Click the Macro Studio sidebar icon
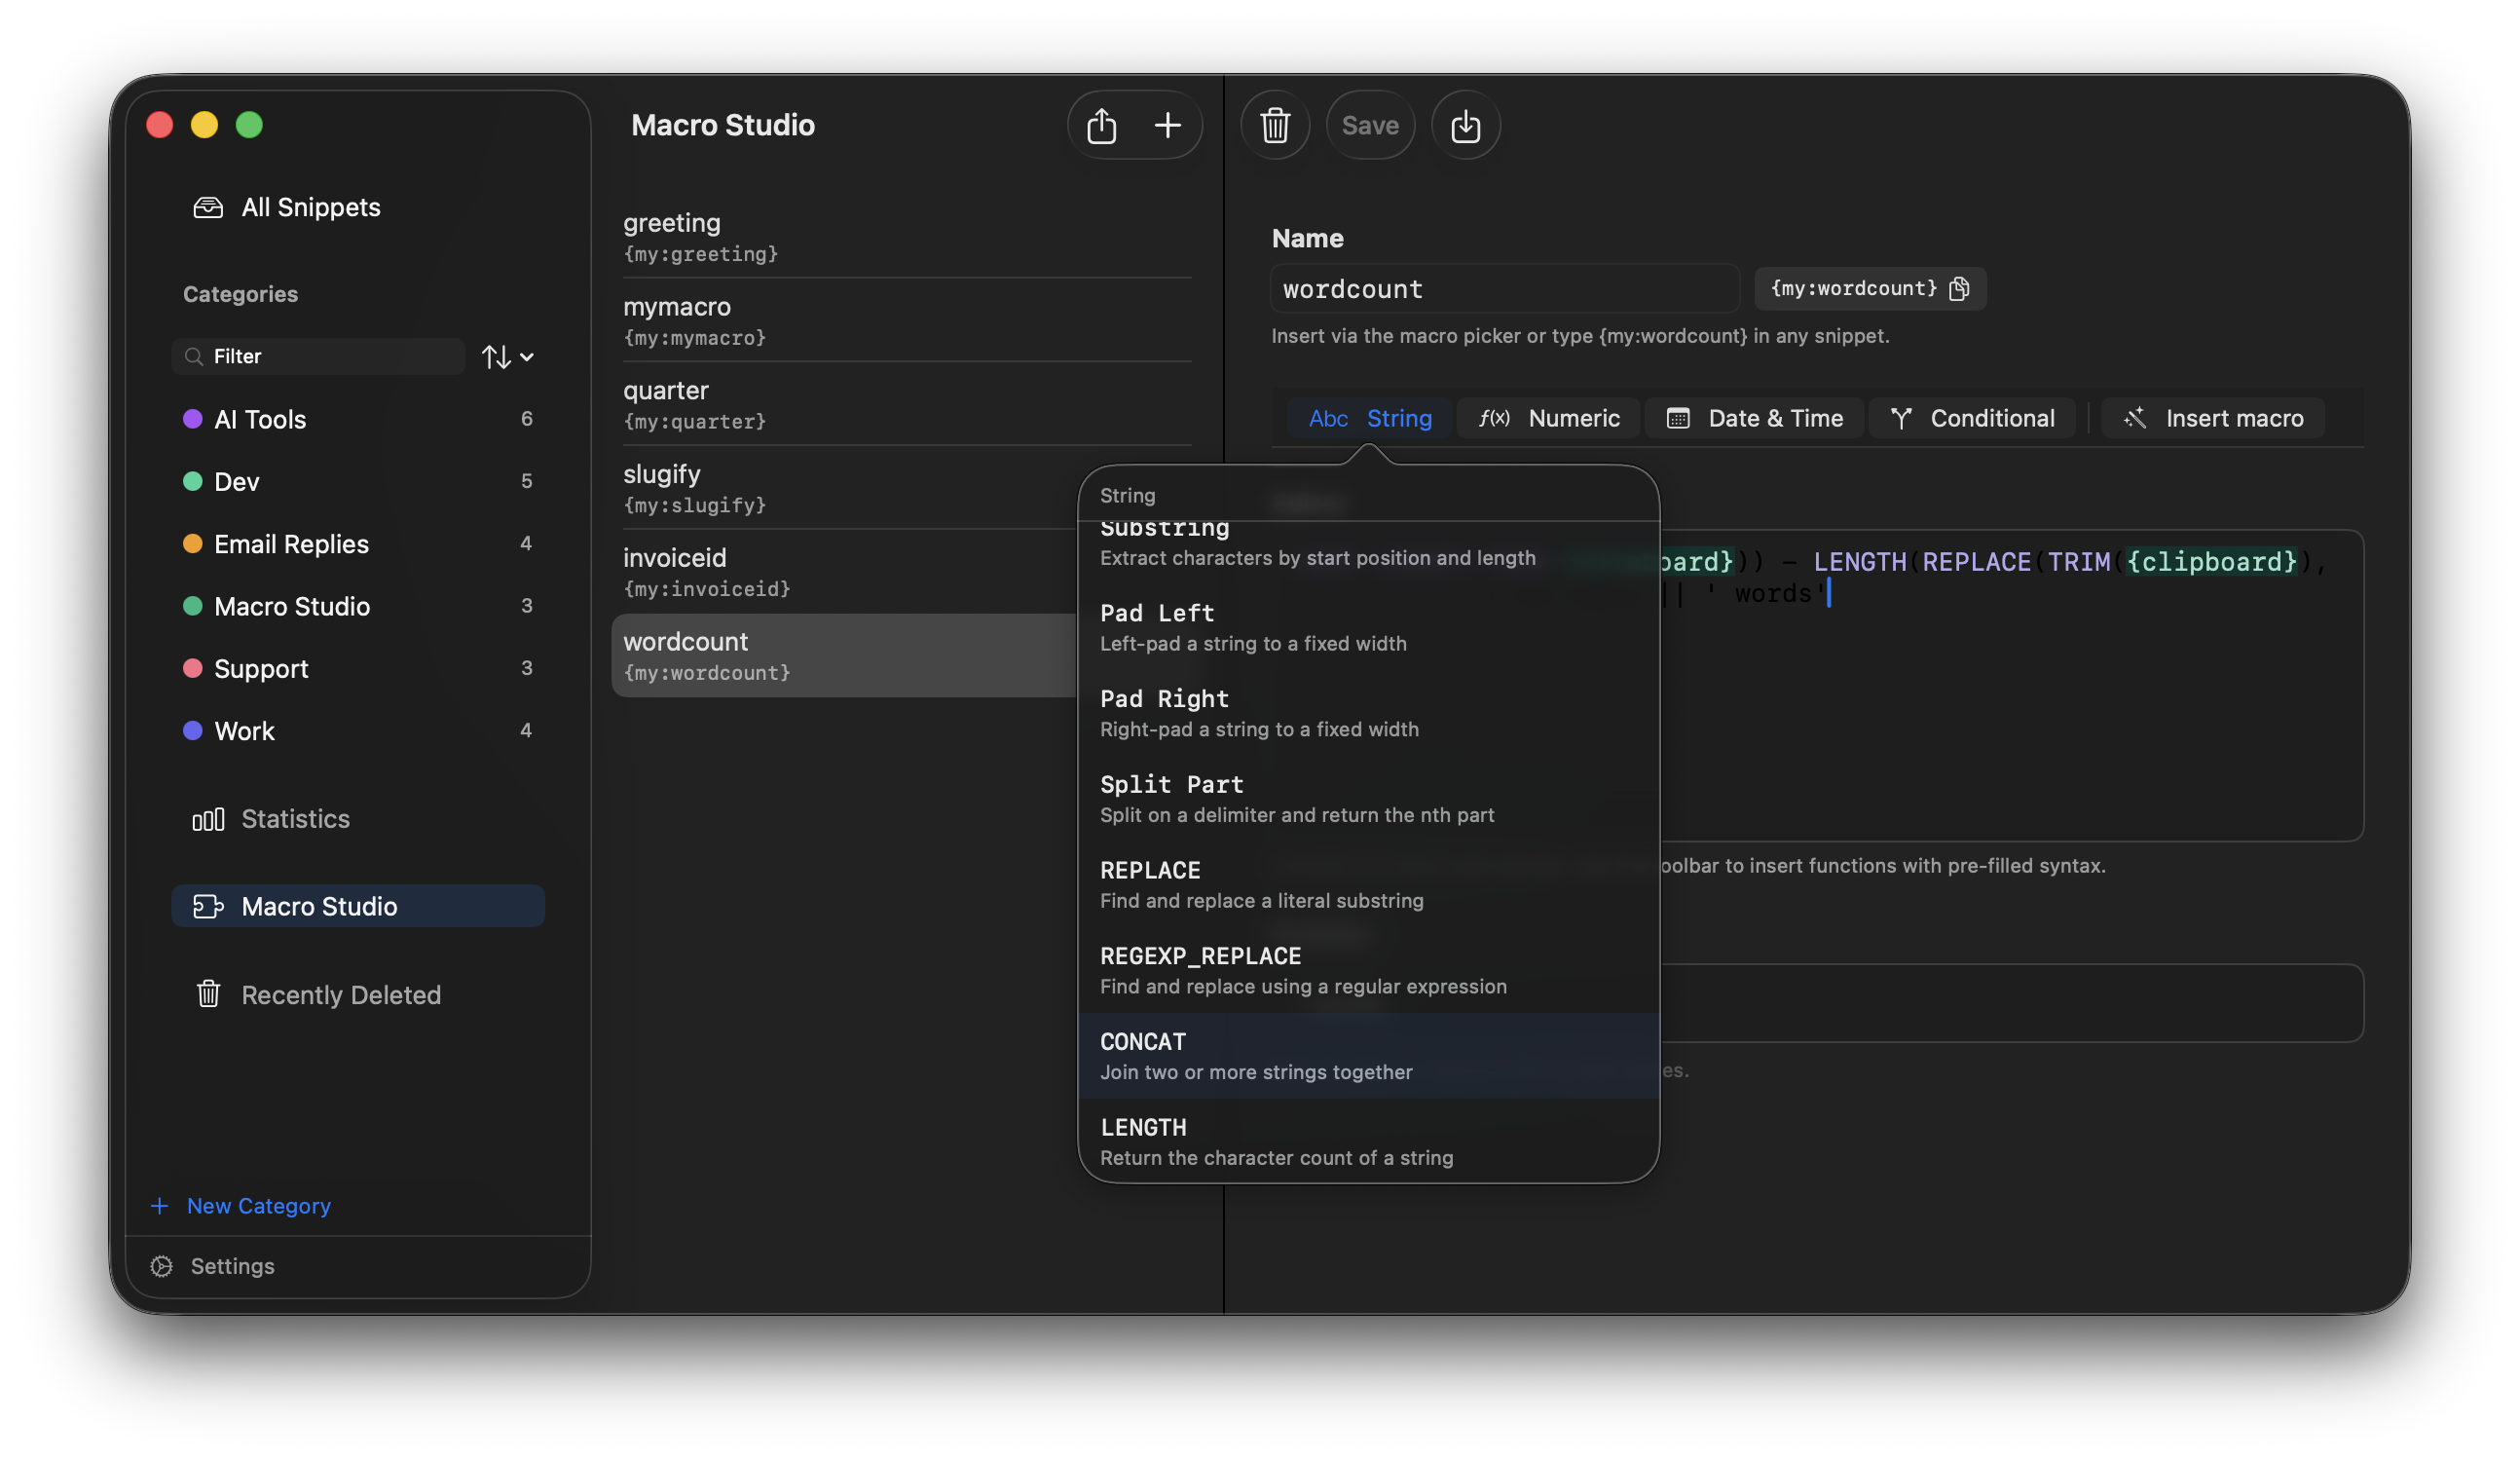This screenshot has height=1459, width=2520. (x=208, y=906)
